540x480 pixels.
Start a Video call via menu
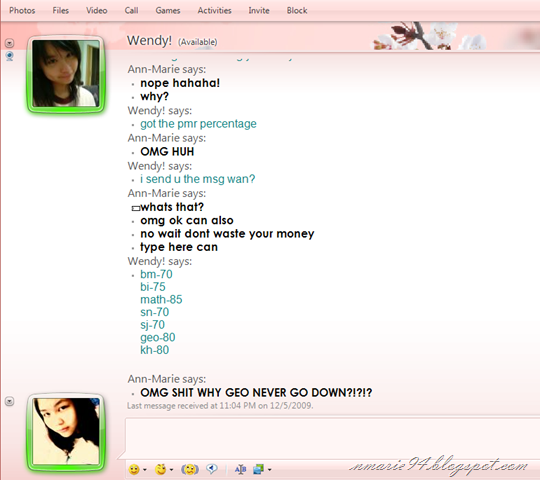(96, 10)
